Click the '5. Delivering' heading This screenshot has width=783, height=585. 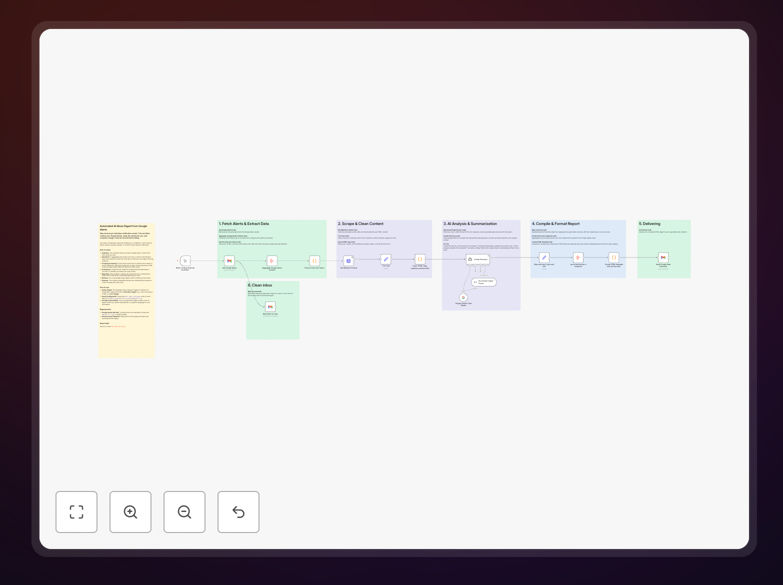click(x=650, y=224)
